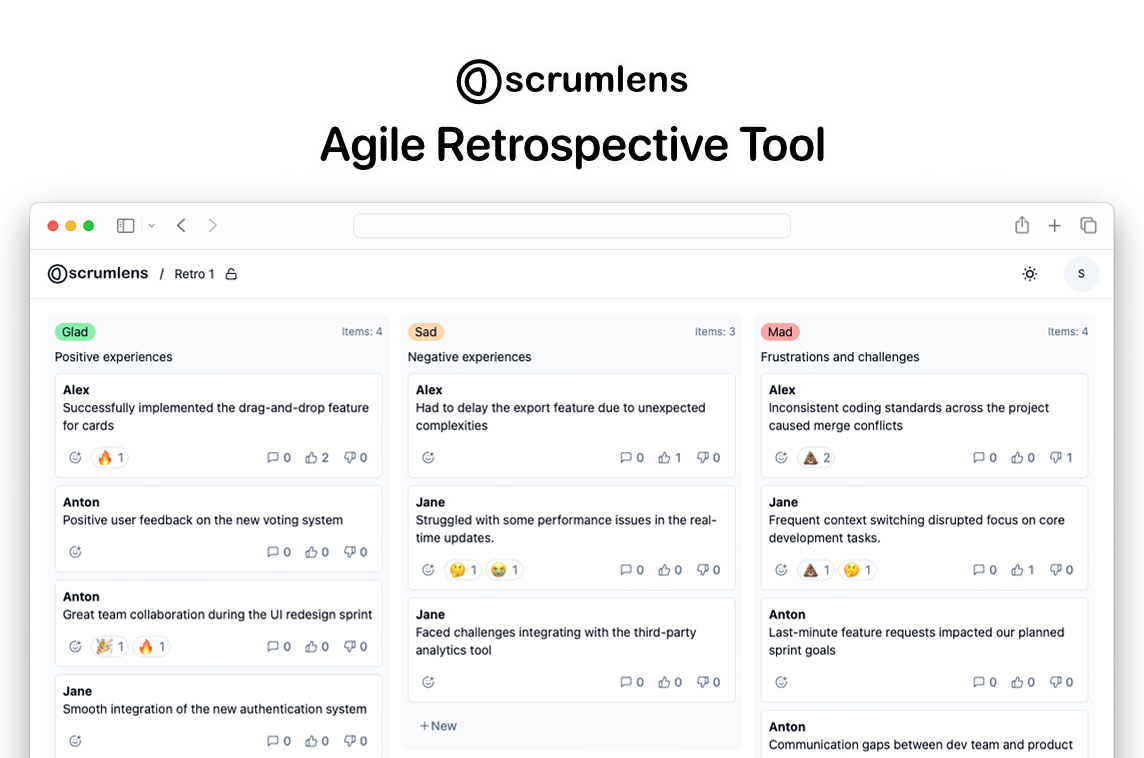Add emoji reaction on third-party analytics card
1144x758 pixels.
[428, 682]
